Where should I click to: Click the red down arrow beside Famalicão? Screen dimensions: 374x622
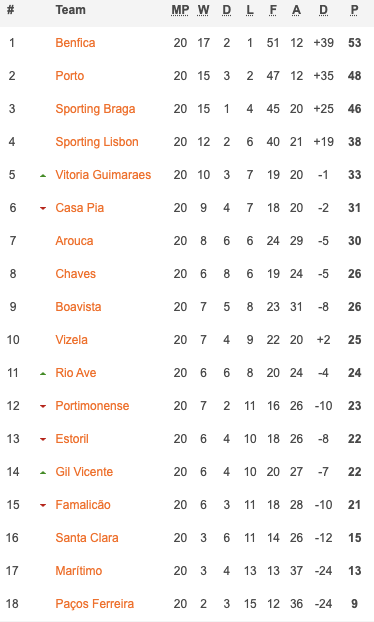tap(43, 505)
